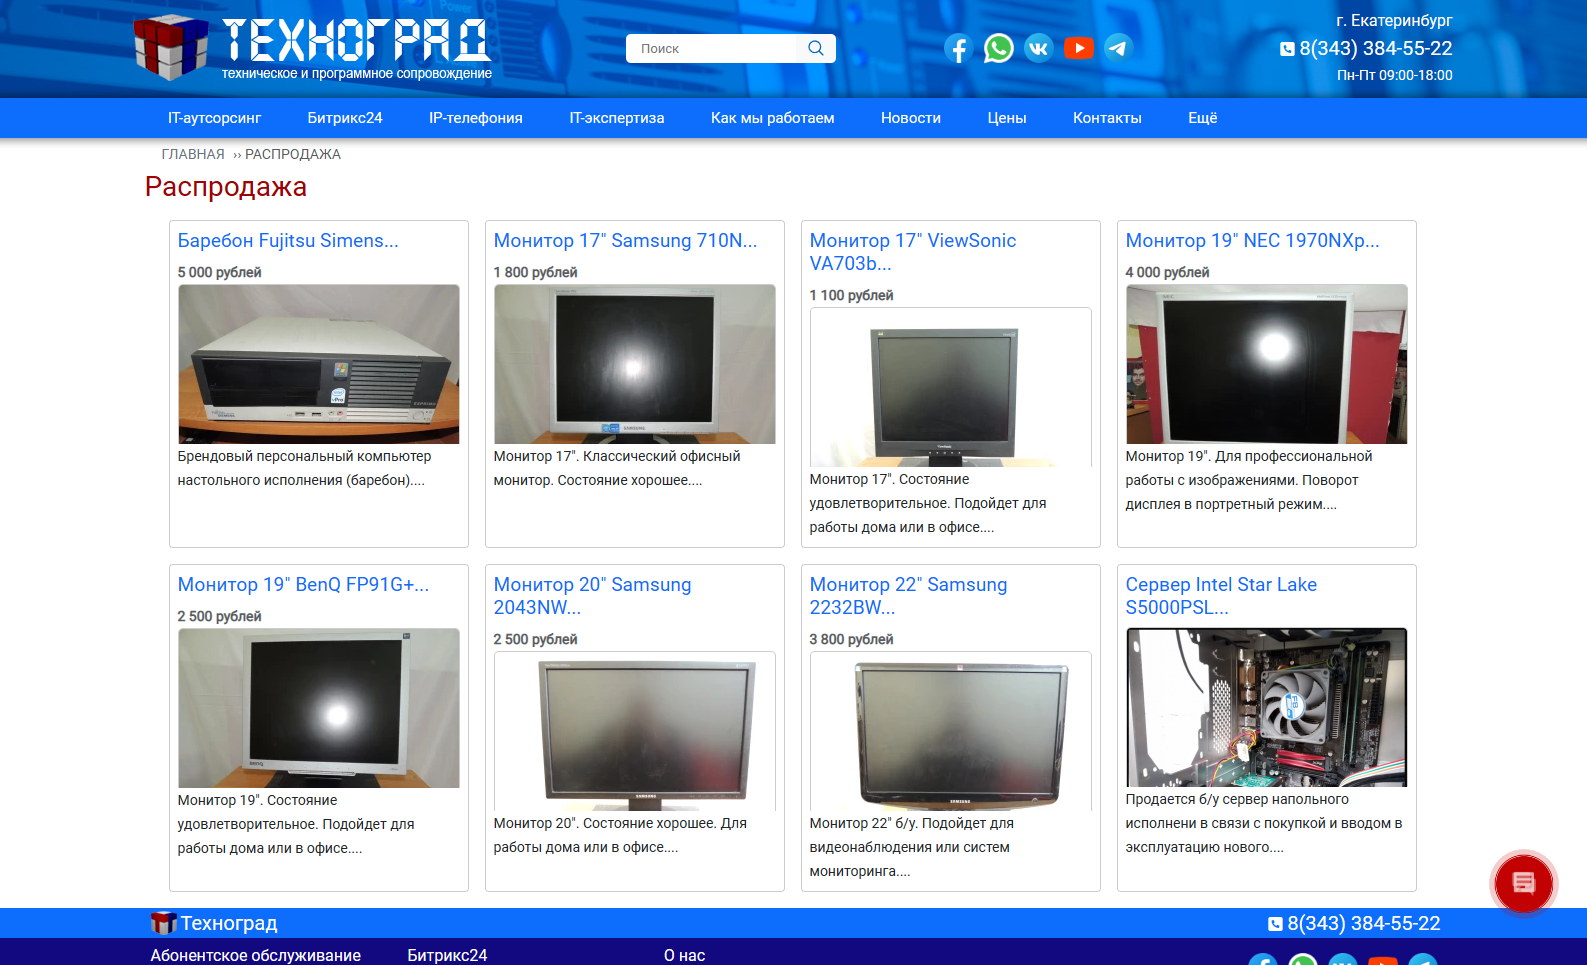
Task: Click the search magnifier icon
Action: coord(816,48)
